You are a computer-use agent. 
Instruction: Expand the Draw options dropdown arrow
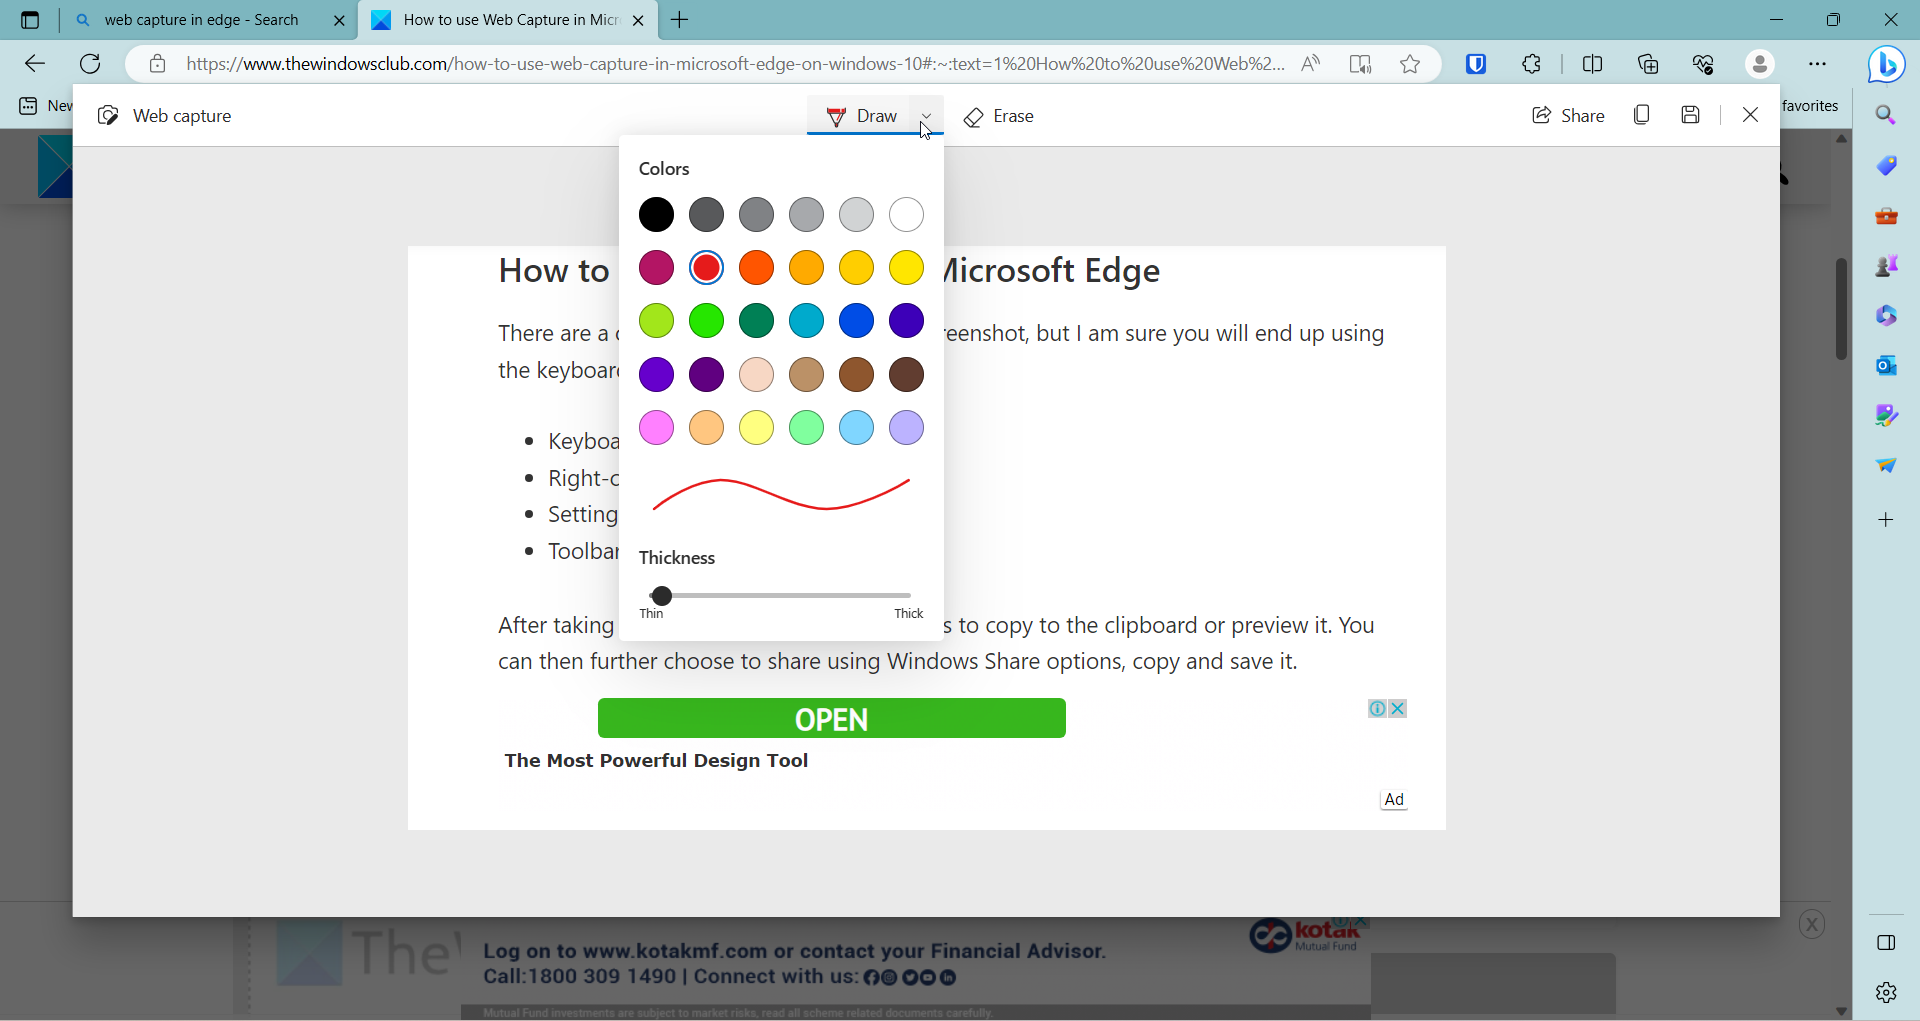click(x=927, y=116)
